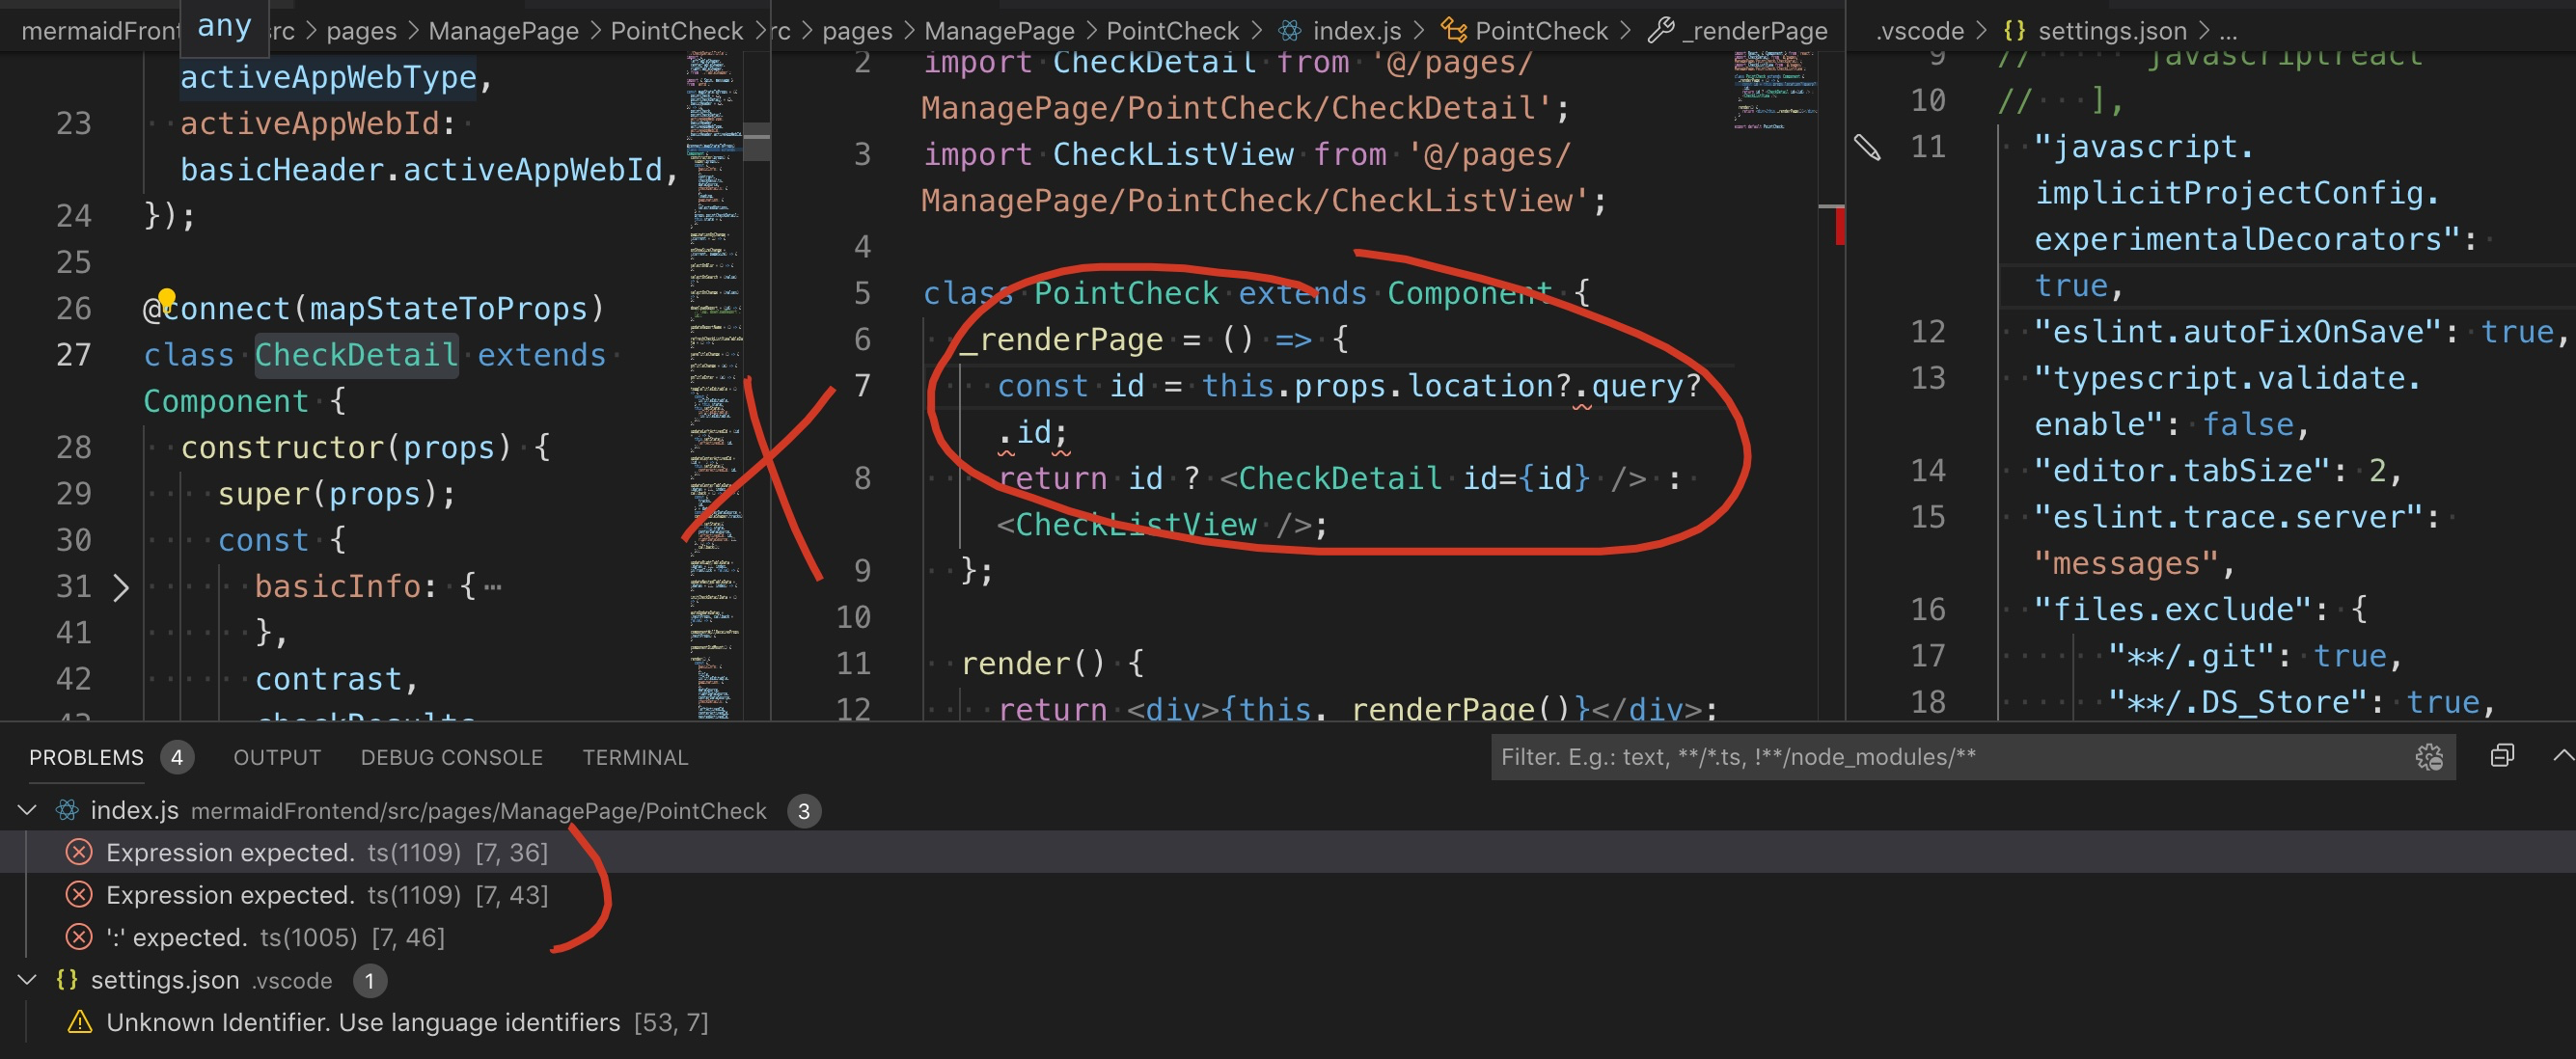Toggle the breakpoint dot on line 26
This screenshot has height=1059, width=2576.
[166, 297]
